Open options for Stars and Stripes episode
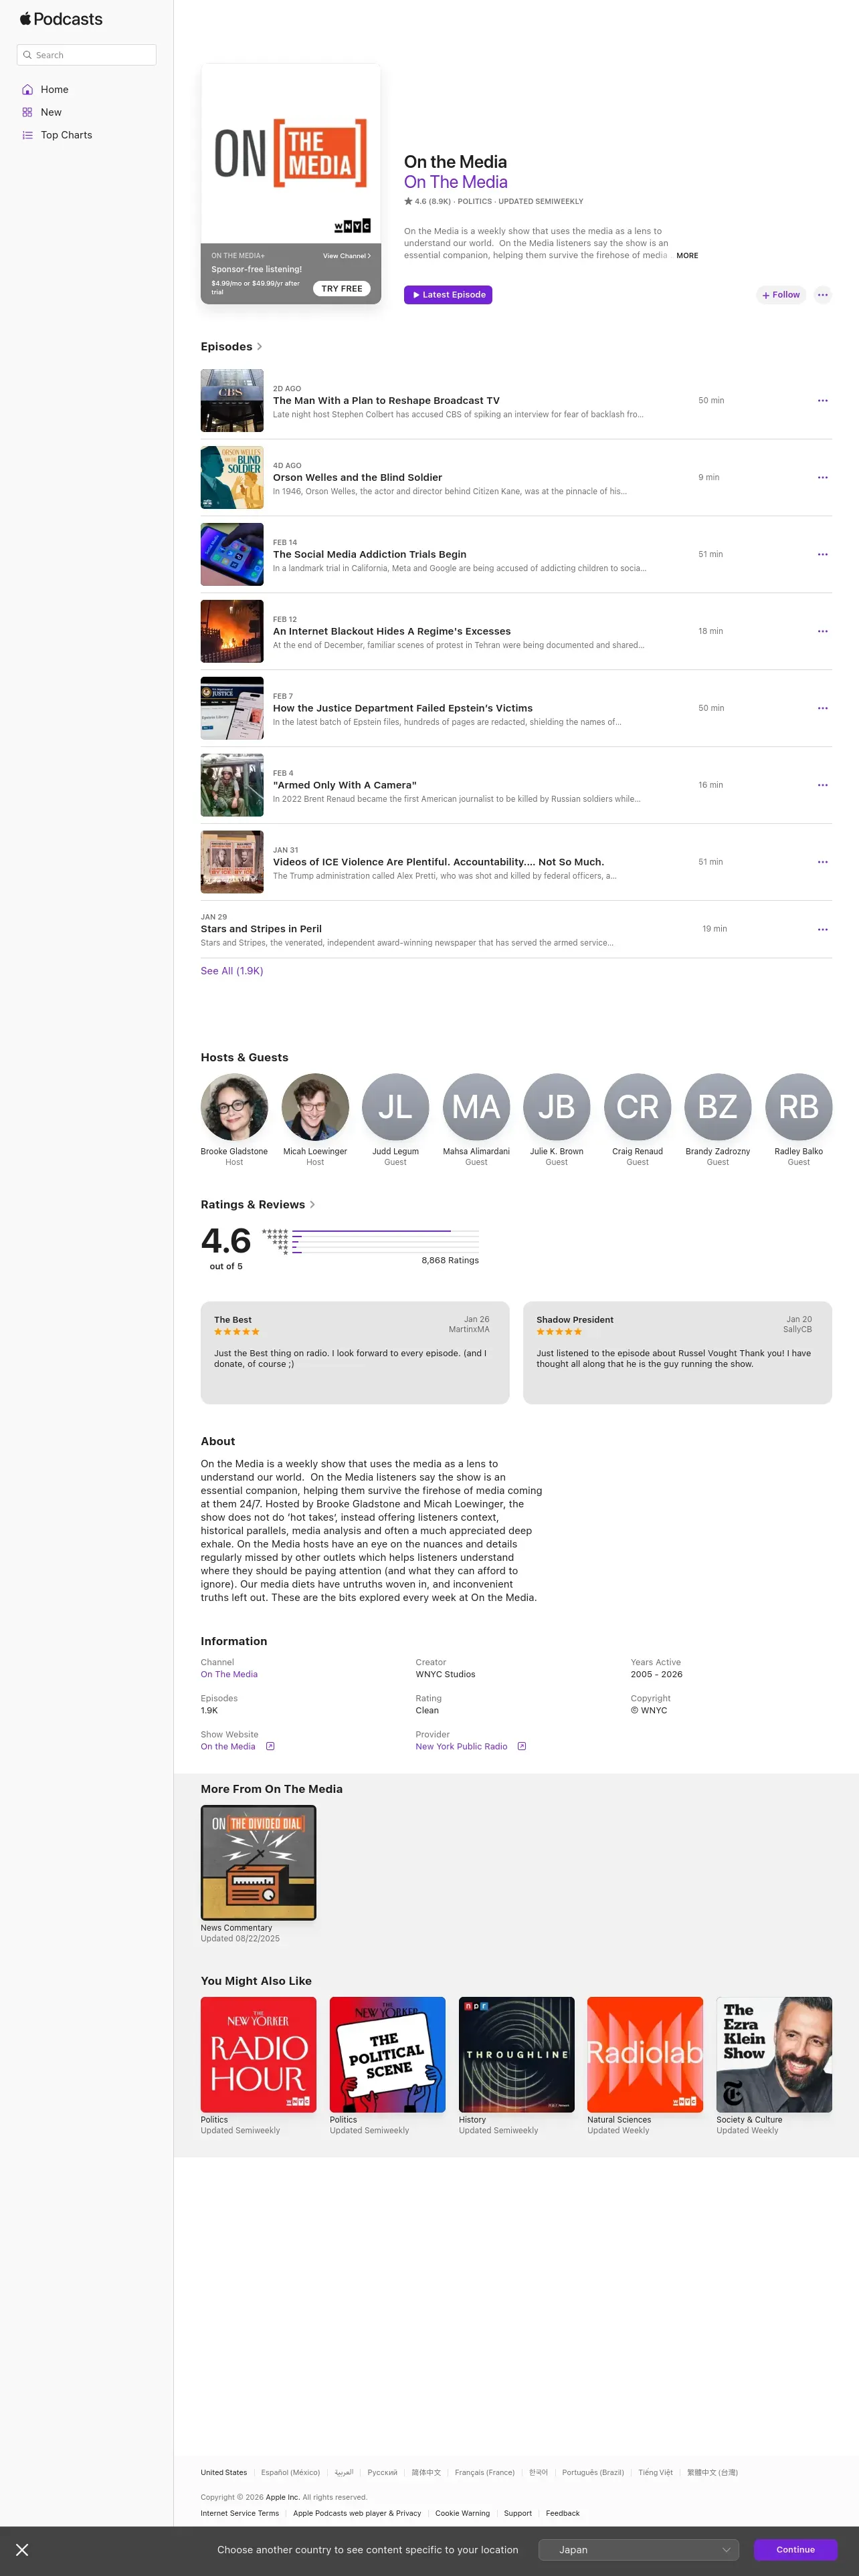 point(822,930)
